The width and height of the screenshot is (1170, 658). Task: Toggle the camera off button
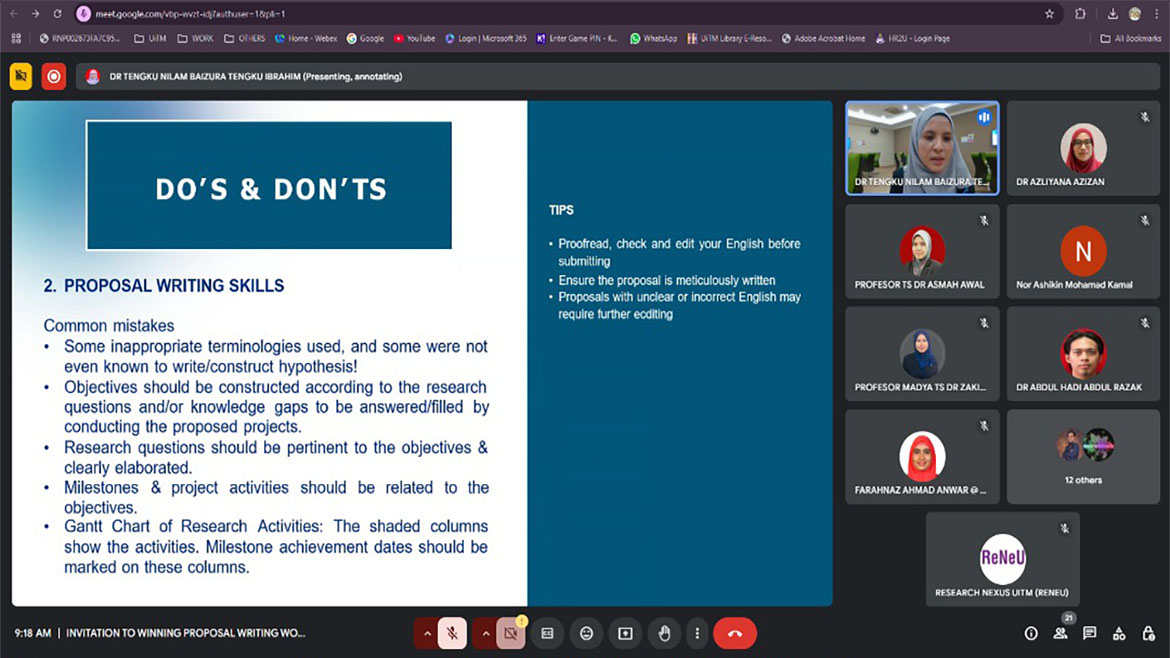[510, 633]
